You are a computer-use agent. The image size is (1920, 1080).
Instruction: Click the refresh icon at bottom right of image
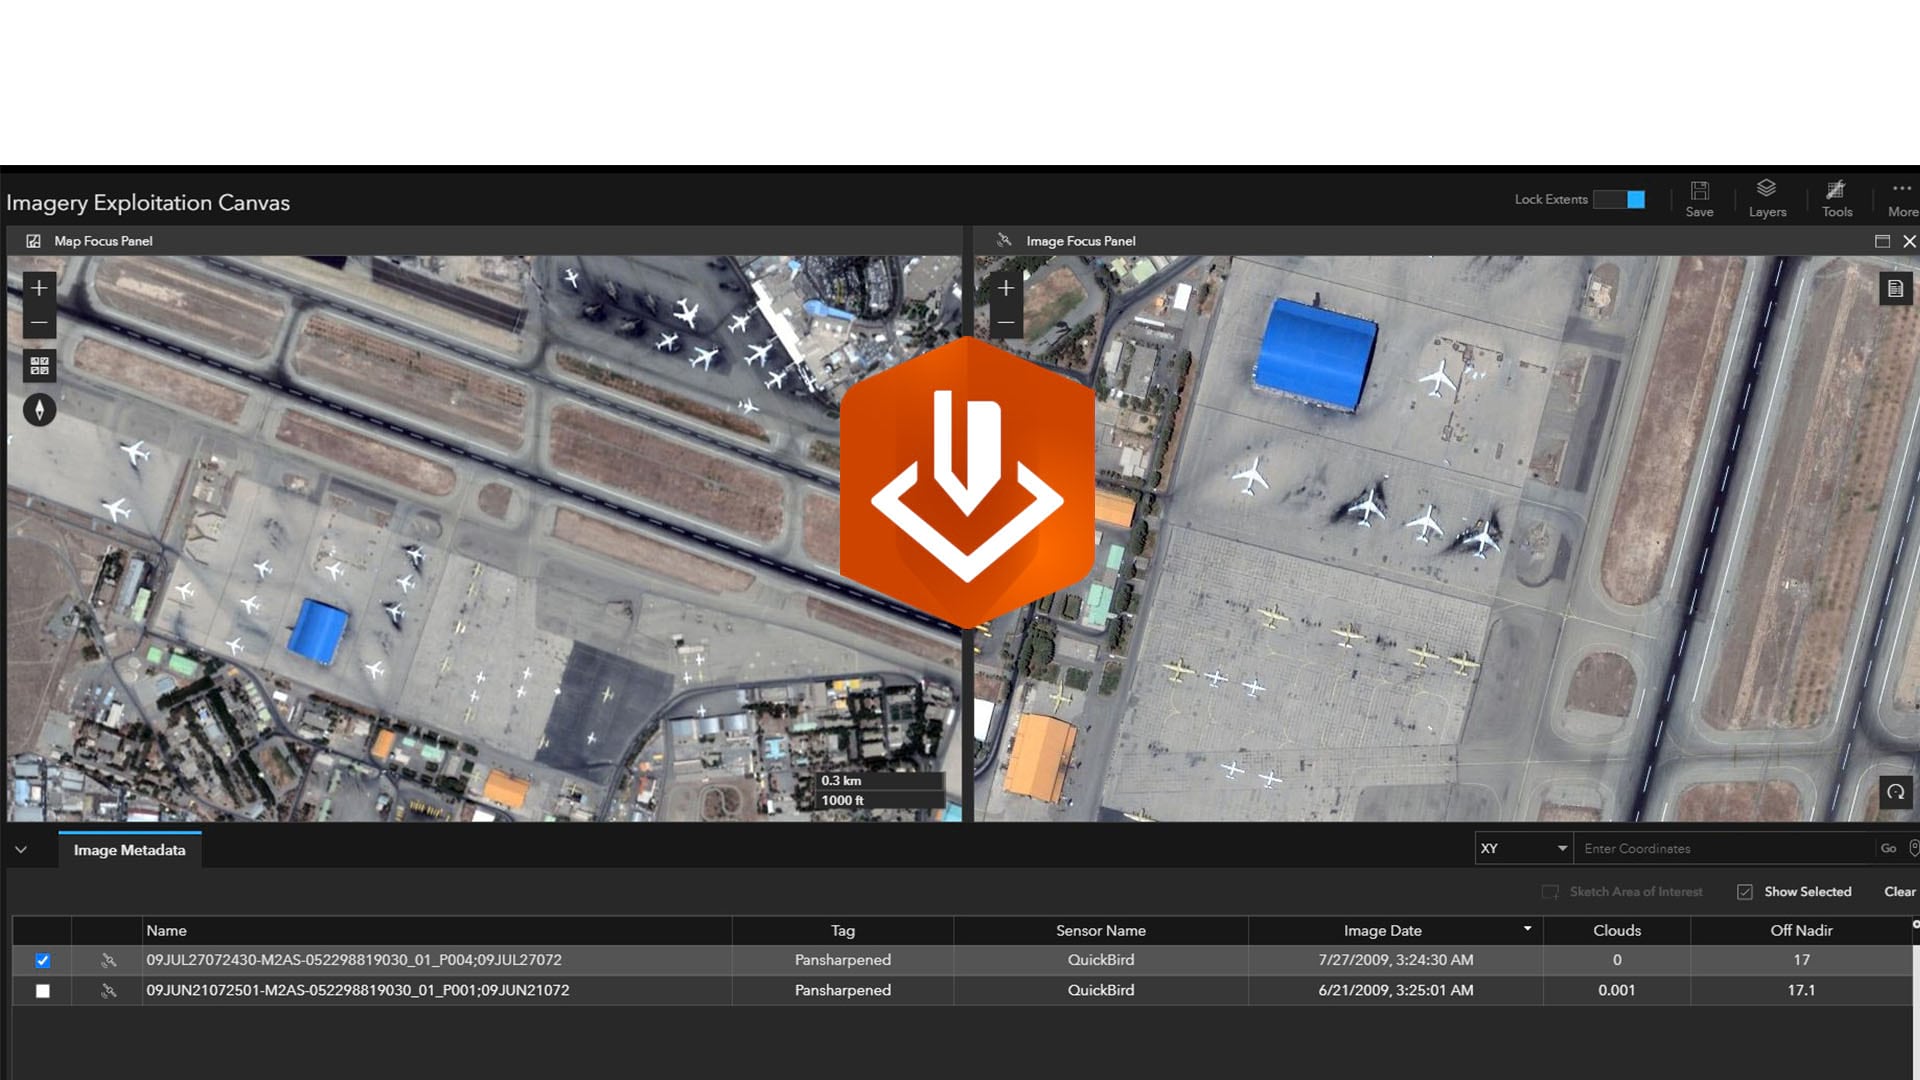(1895, 792)
